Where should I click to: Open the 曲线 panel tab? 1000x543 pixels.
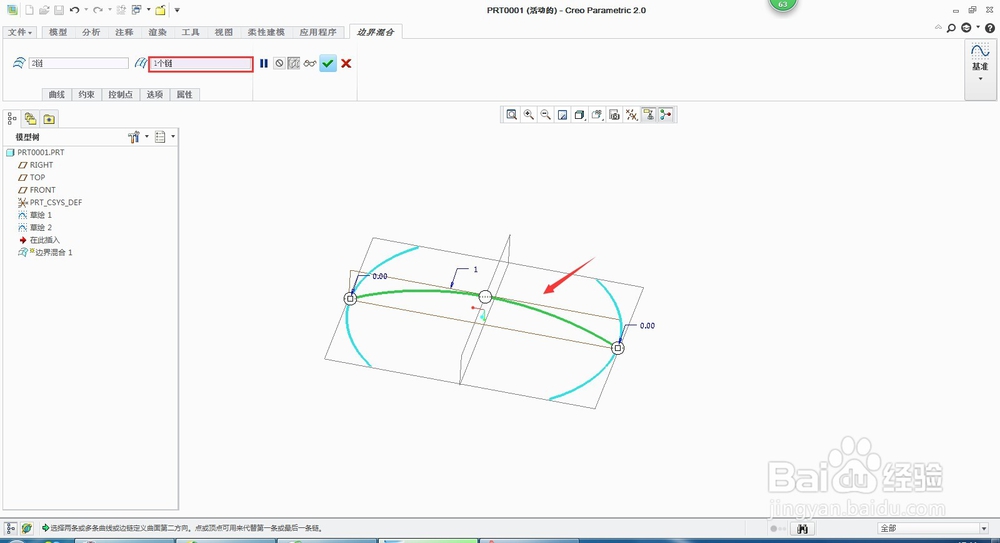pos(57,94)
